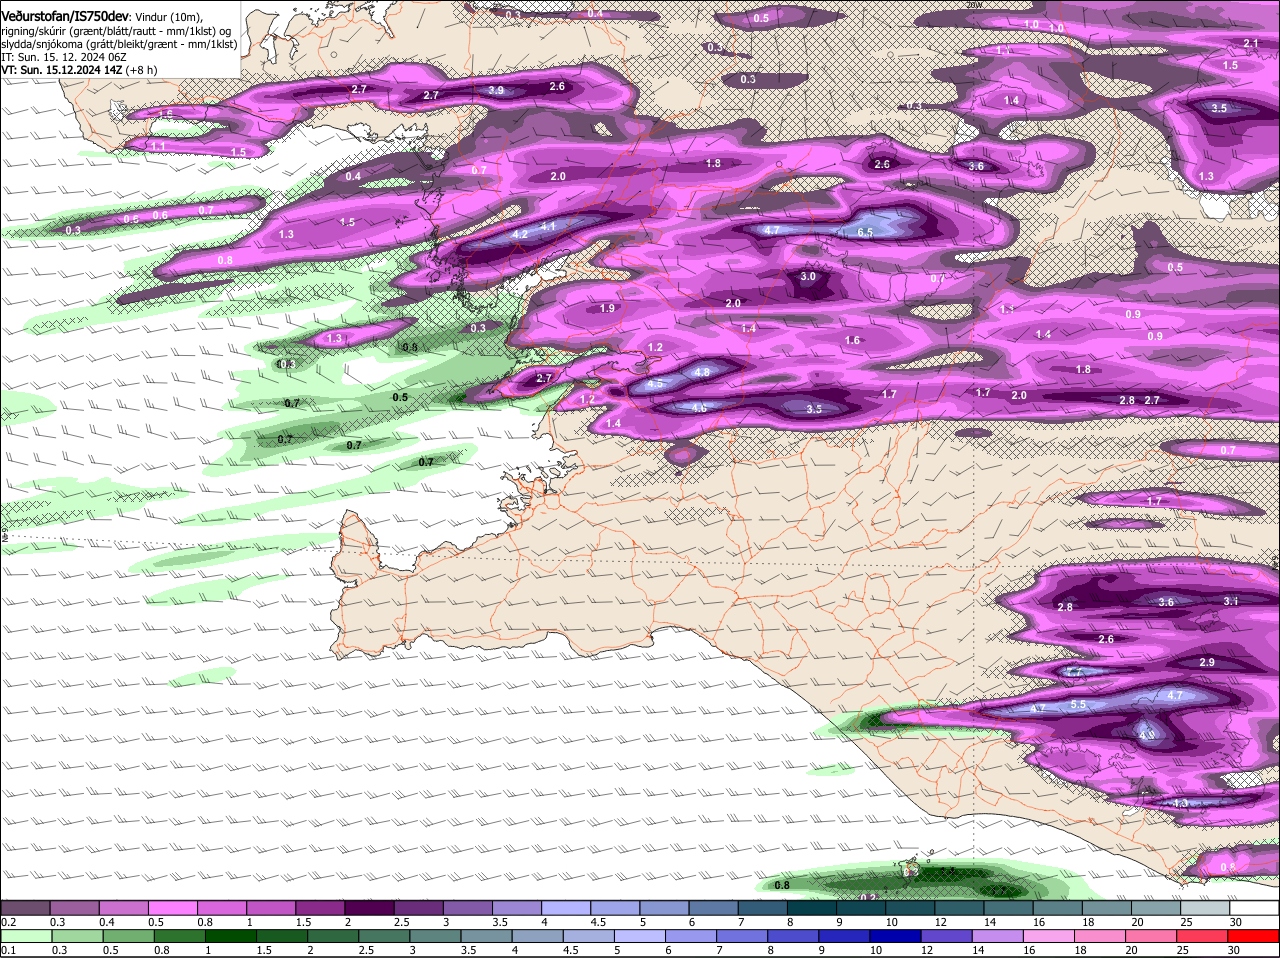Click the 7 label on the purple scale
Image resolution: width=1280 pixels, height=958 pixels.
click(x=741, y=922)
